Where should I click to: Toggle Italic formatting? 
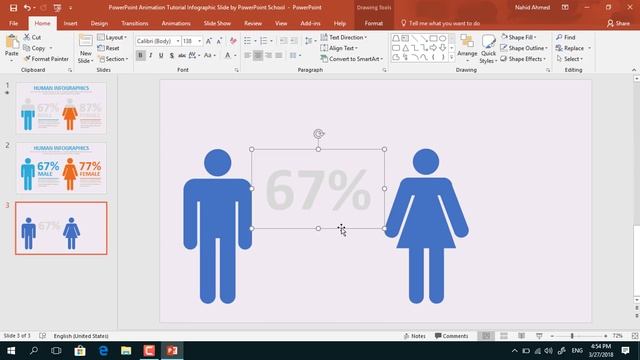151,55
